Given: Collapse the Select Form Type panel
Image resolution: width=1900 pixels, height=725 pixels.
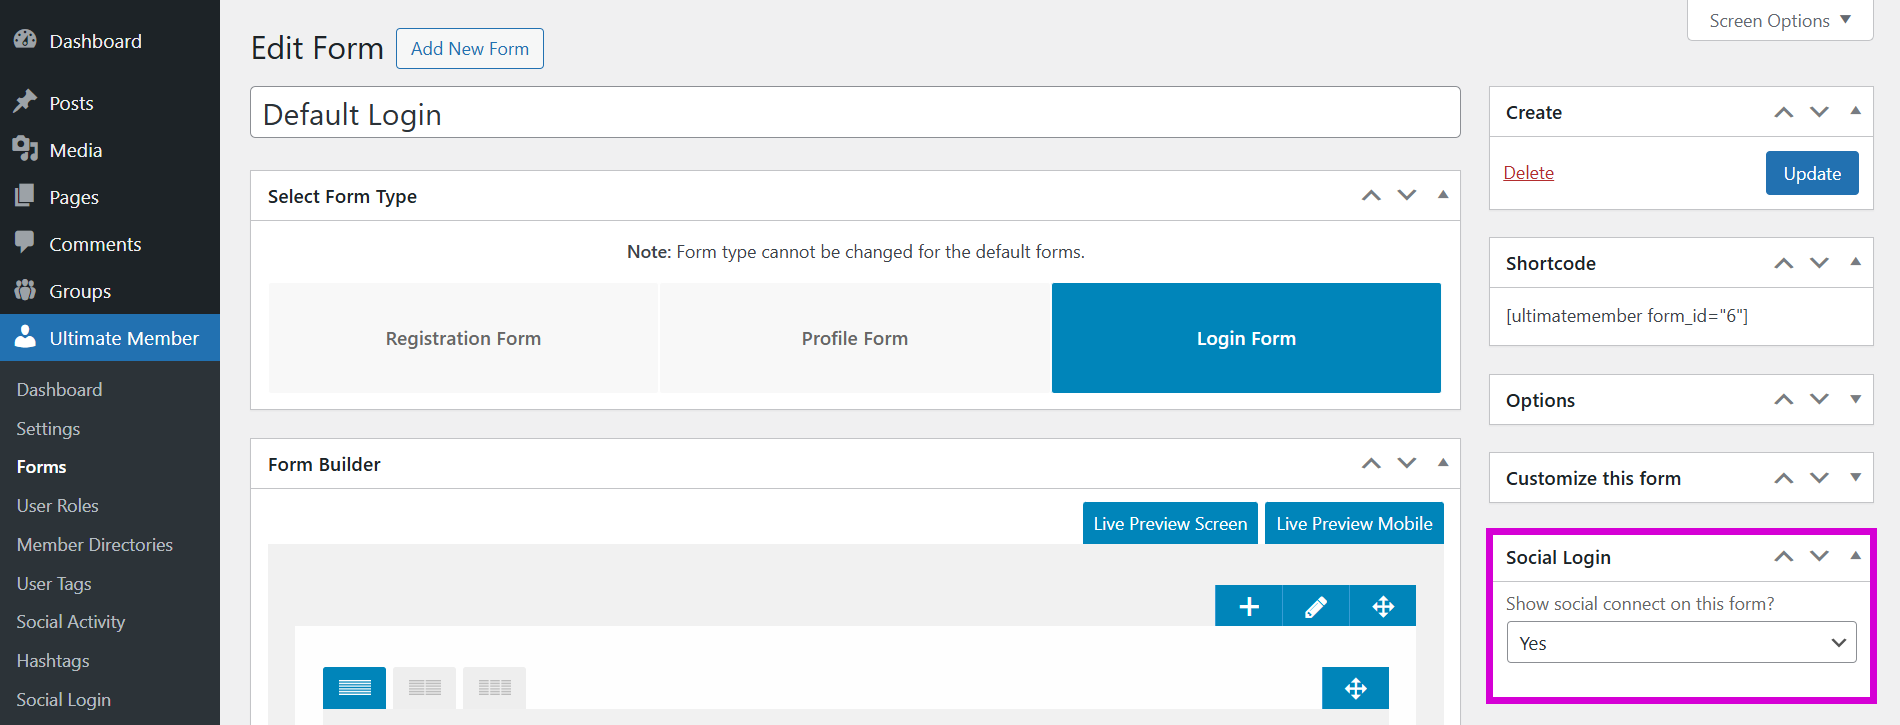Looking at the screenshot, I should [1443, 195].
